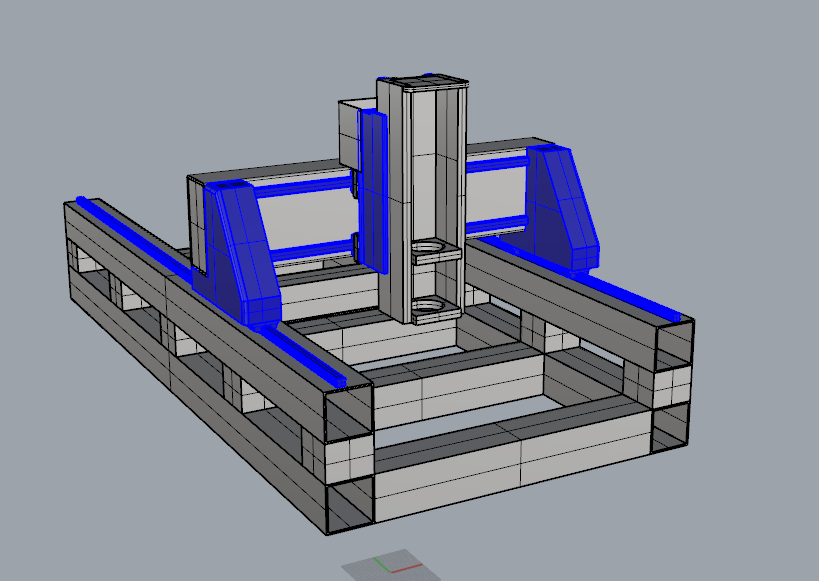This screenshot has width=819, height=581.
Task: Click the upper spindle clamp ring
Action: pyautogui.click(x=430, y=247)
